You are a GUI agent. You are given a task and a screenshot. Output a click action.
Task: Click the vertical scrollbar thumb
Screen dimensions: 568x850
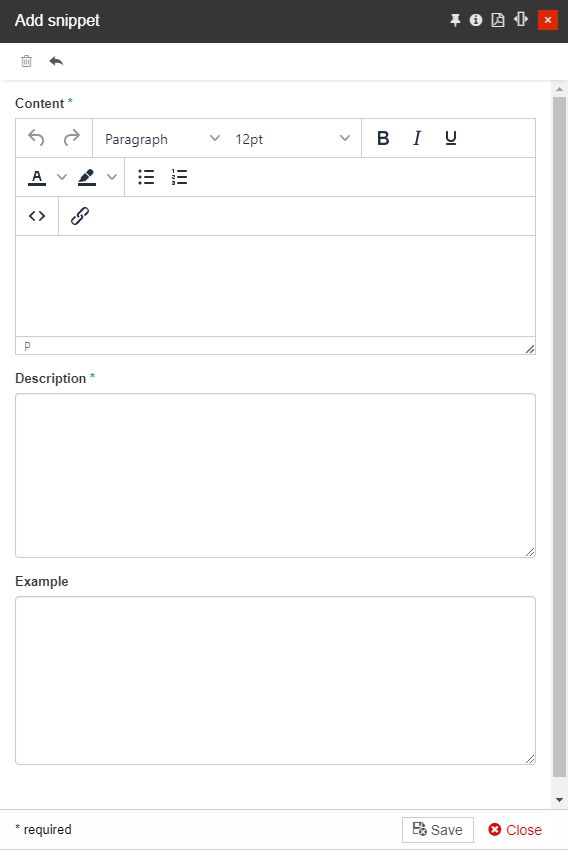[x=559, y=437]
